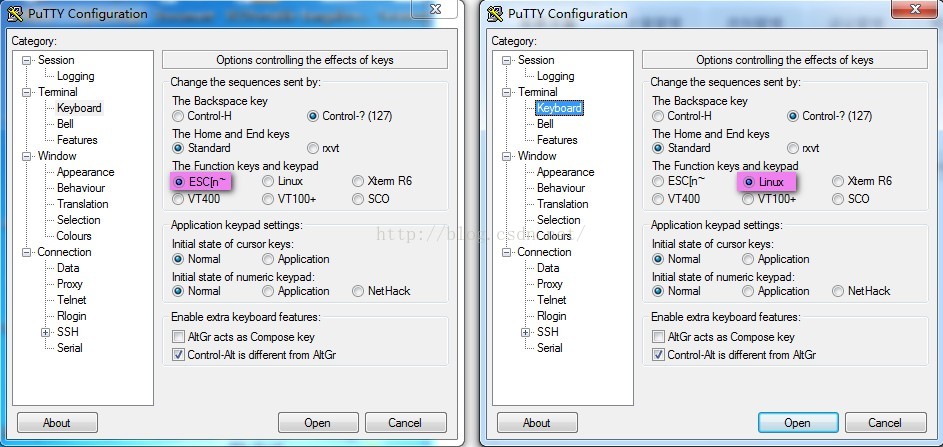Click Cancel button in left window

coord(405,423)
